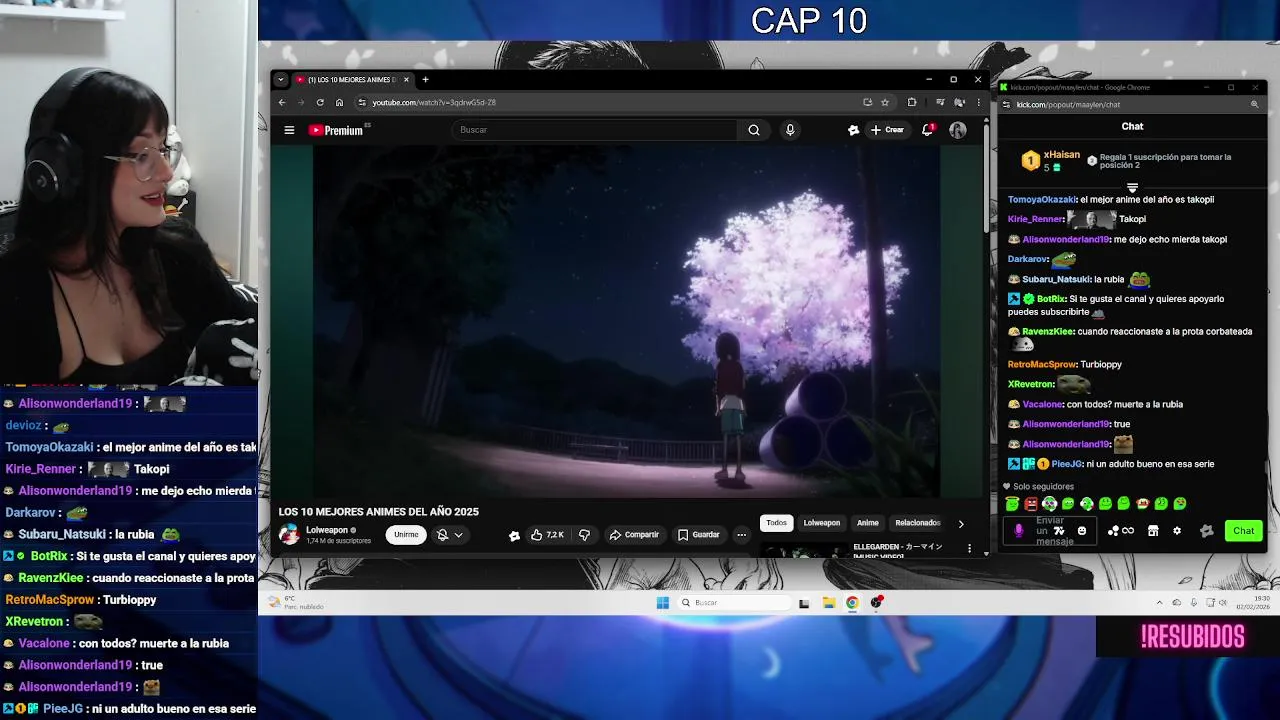Open browser extensions puzzle icon
Image resolution: width=1280 pixels, height=720 pixels.
912,102
